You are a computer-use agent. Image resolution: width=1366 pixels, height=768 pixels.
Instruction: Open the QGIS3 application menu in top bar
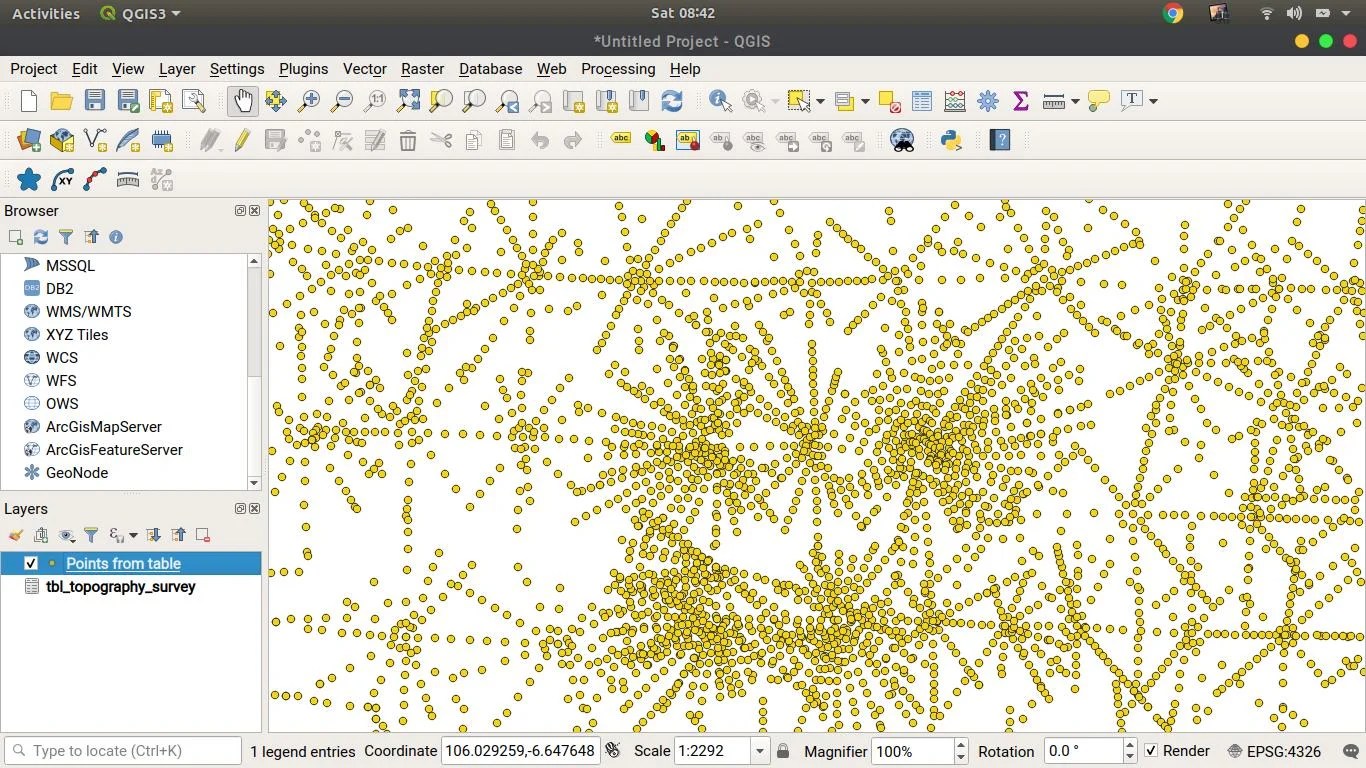pyautogui.click(x=141, y=13)
